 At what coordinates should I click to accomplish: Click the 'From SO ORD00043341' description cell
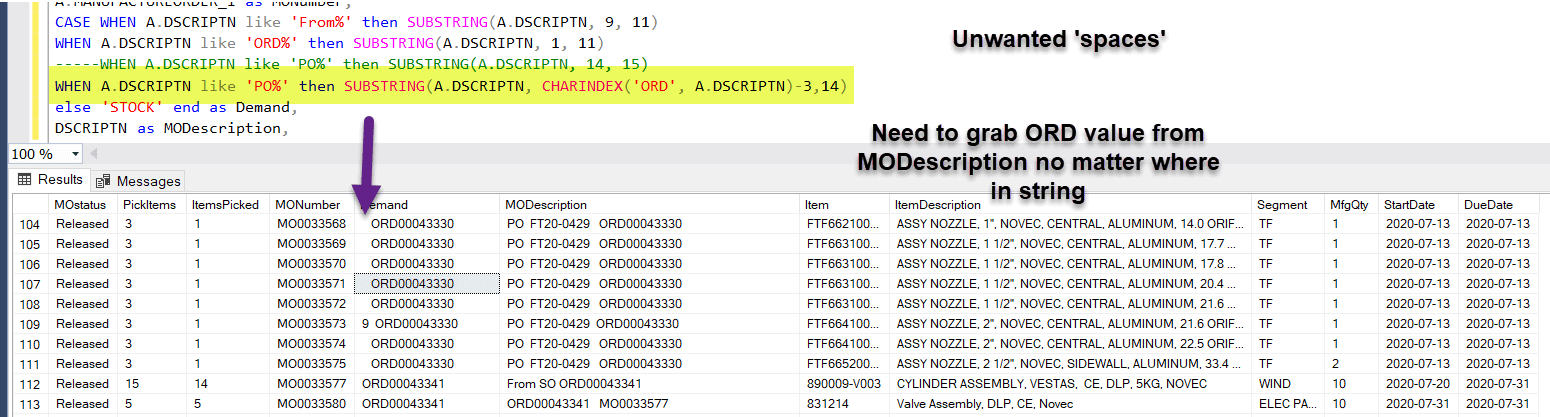[574, 384]
